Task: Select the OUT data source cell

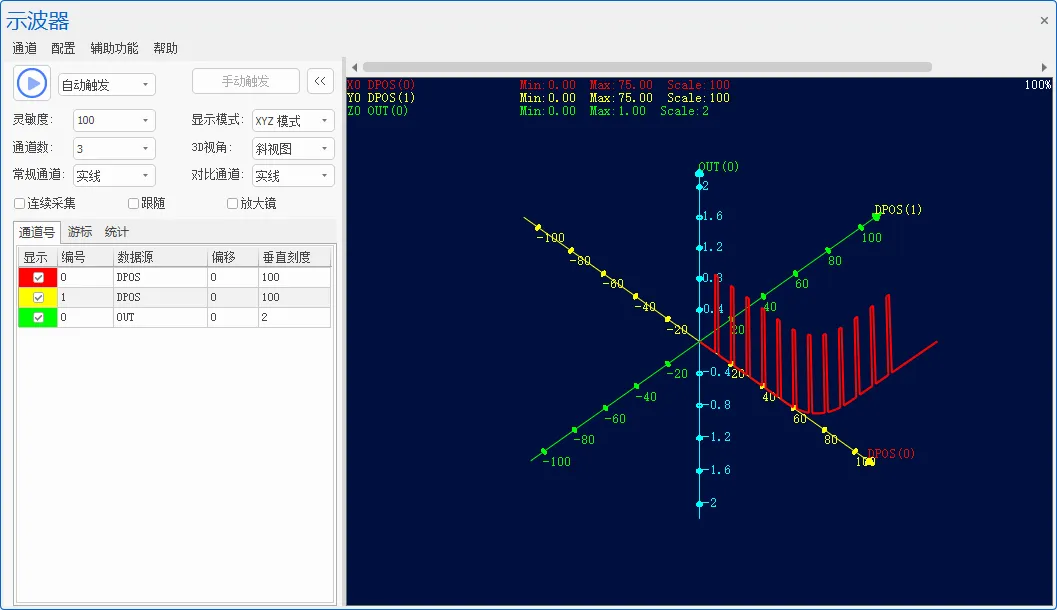Action: click(x=160, y=317)
